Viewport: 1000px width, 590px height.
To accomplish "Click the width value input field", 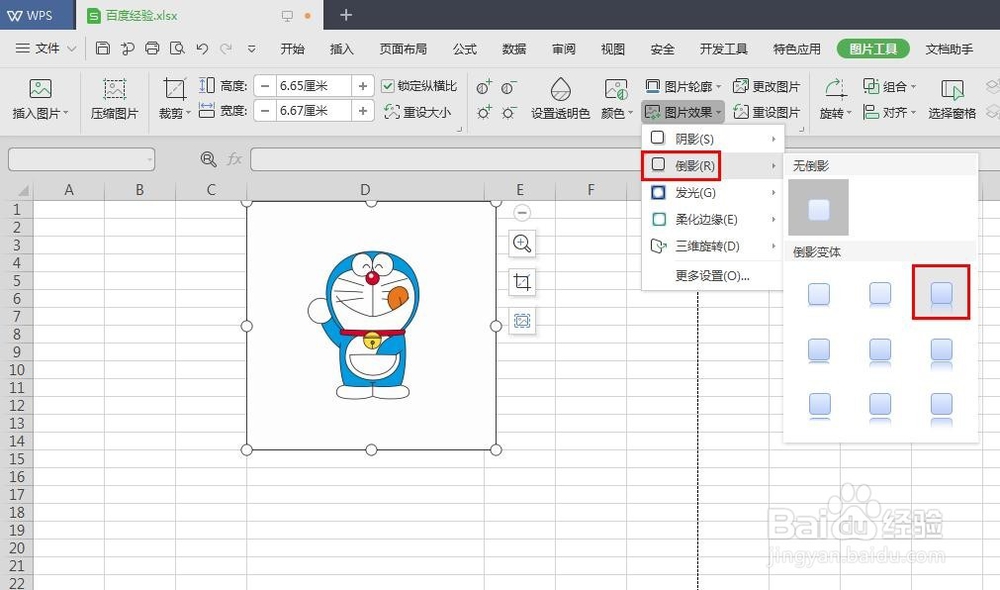I will (313, 111).
